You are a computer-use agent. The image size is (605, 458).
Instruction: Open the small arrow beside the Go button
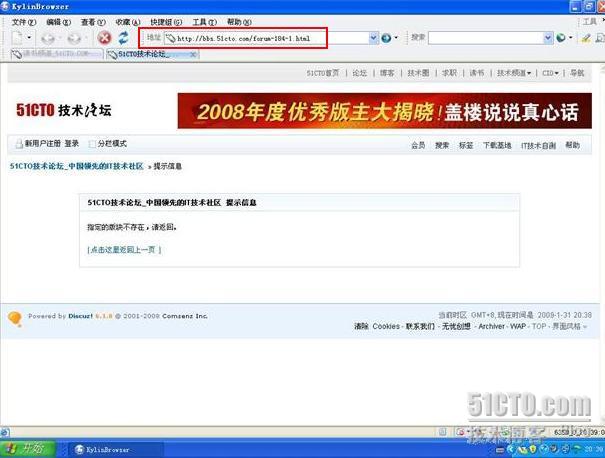click(x=396, y=38)
